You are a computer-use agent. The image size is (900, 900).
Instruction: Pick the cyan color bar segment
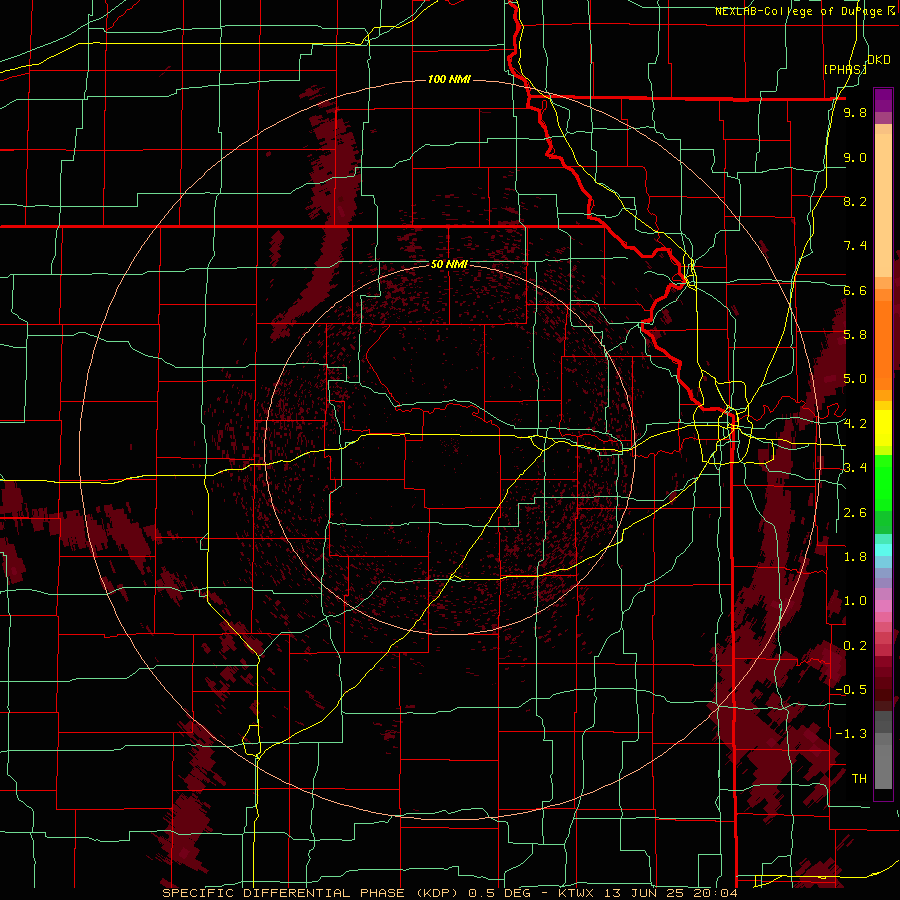(883, 550)
